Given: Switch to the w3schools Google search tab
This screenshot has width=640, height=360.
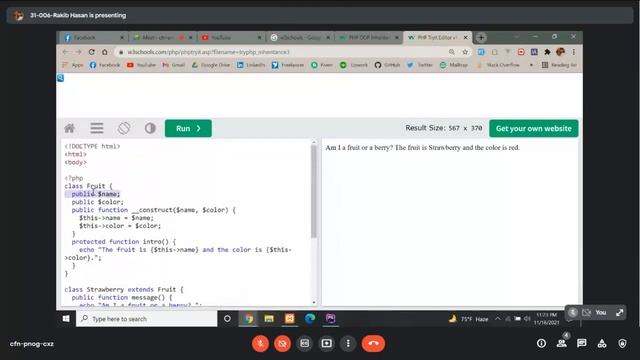Looking at the screenshot, I should [x=300, y=38].
